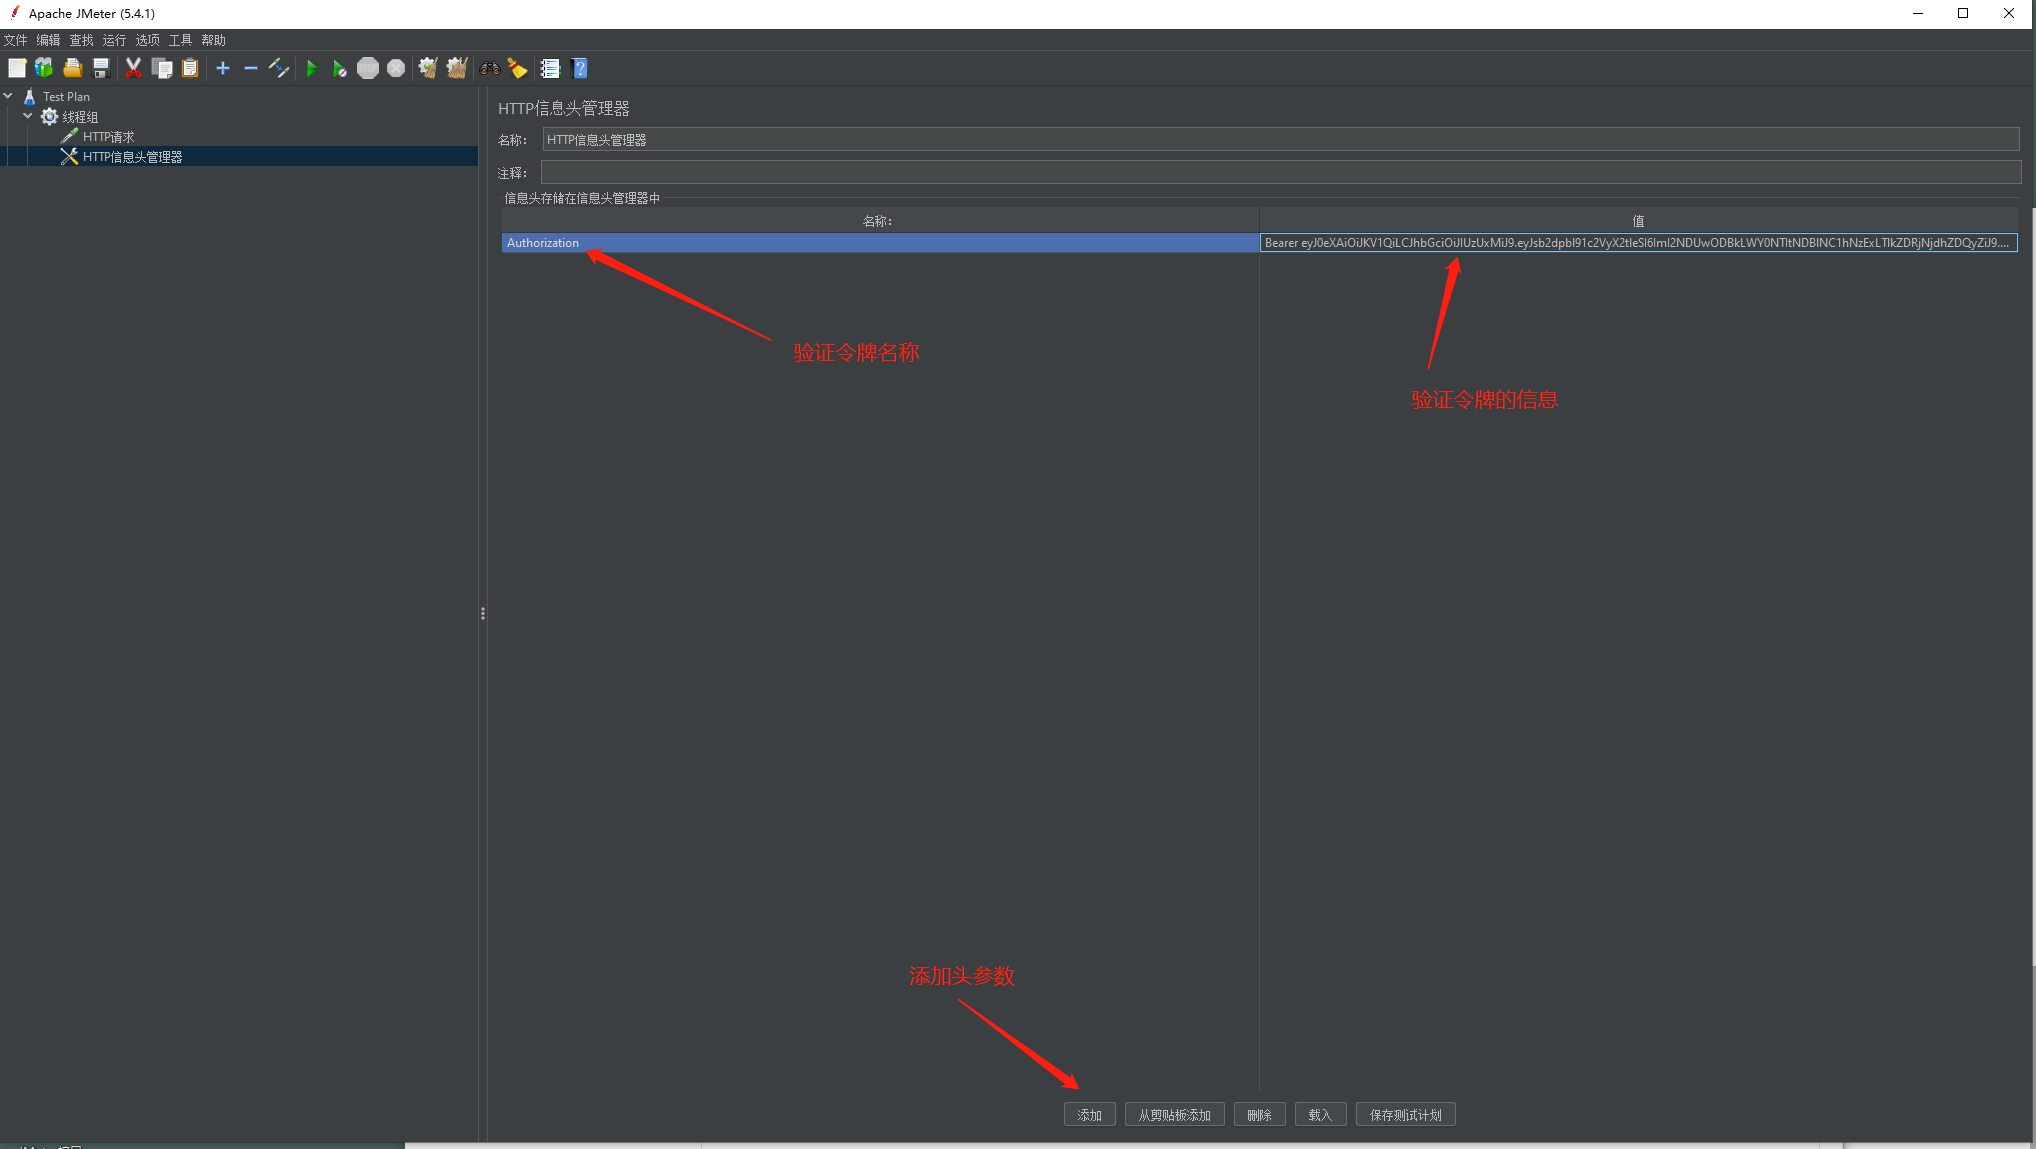Click the Clear all double broom icon
Viewport: 2036px width, 1149px height.
coord(457,68)
